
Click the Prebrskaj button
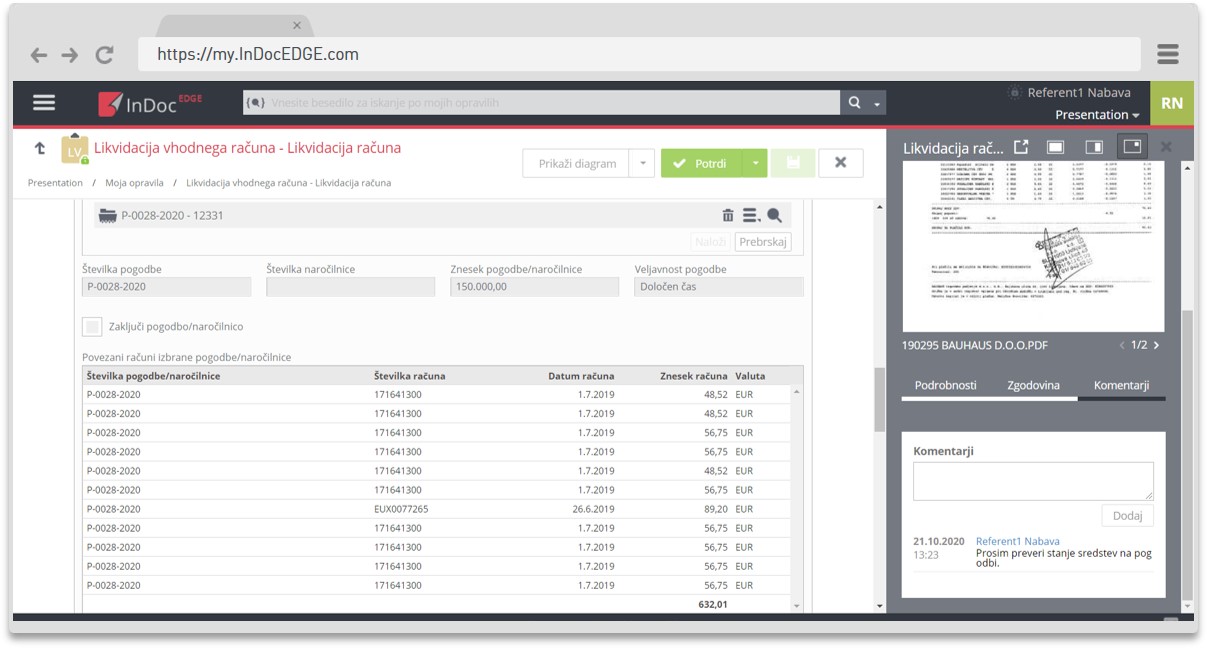click(763, 242)
